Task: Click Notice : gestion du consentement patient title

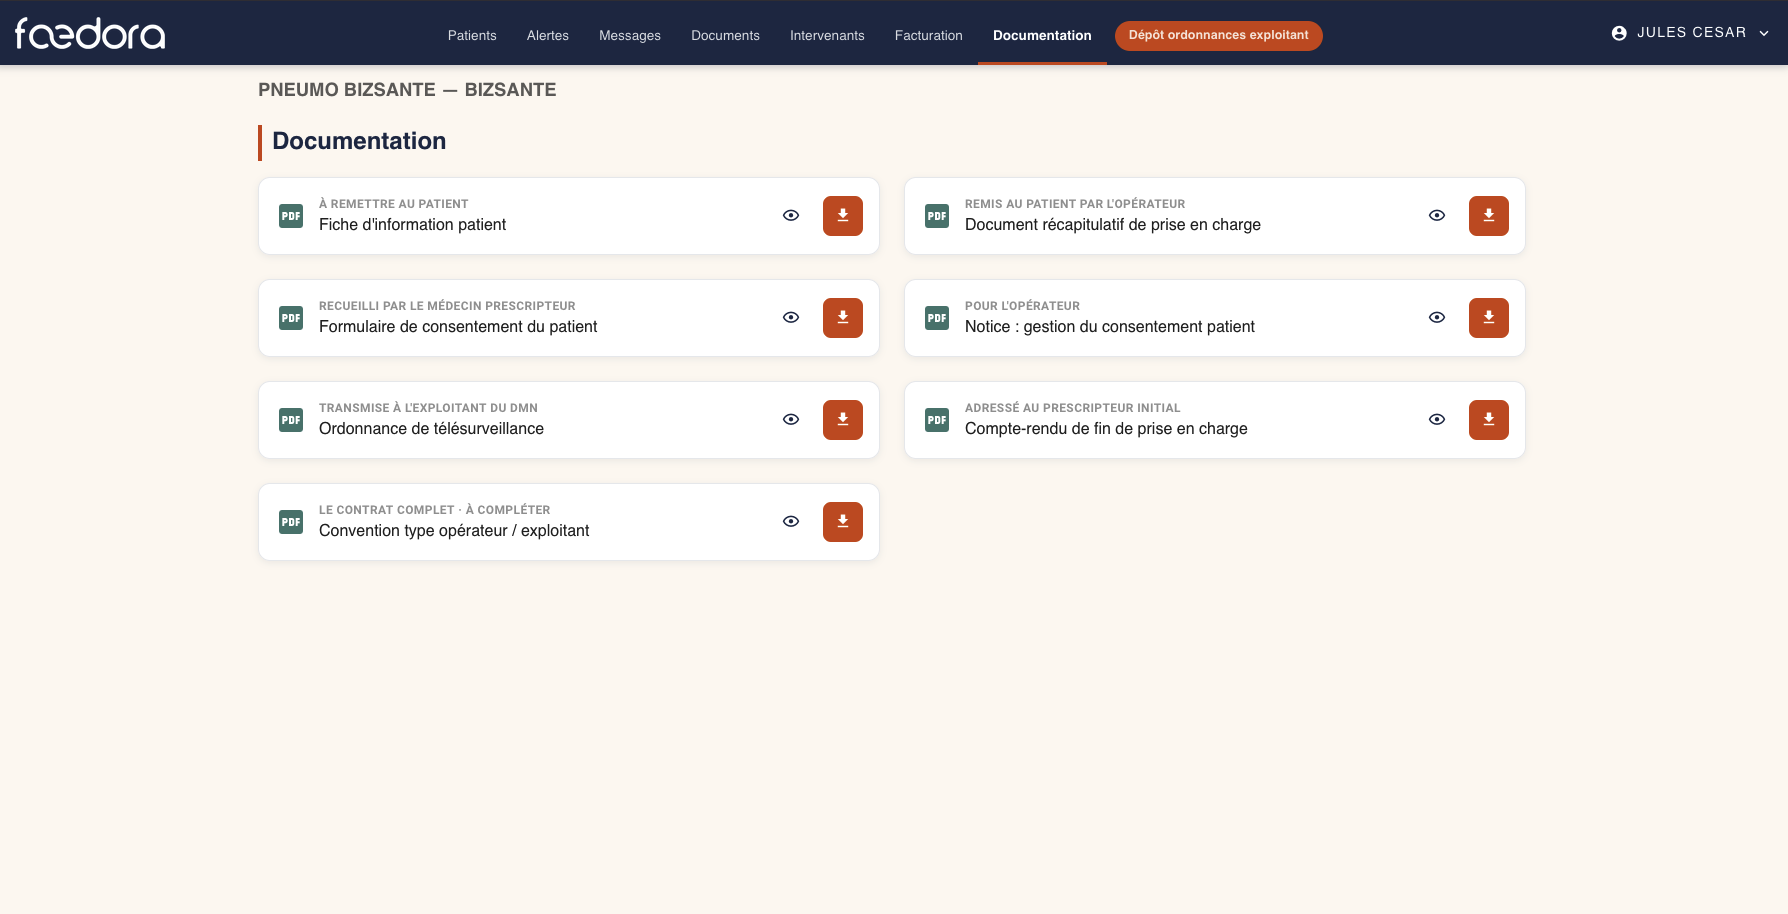Action: click(x=1110, y=327)
